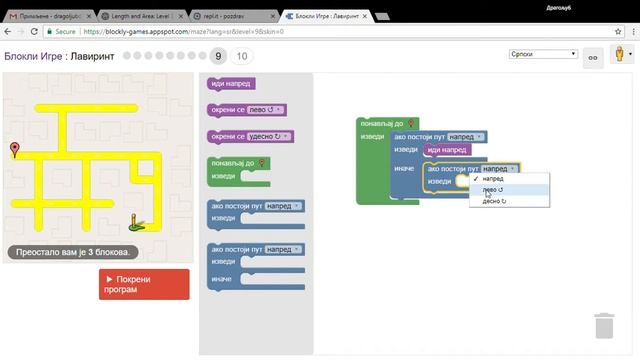Click the Драгољуб user name label

pos(558,8)
